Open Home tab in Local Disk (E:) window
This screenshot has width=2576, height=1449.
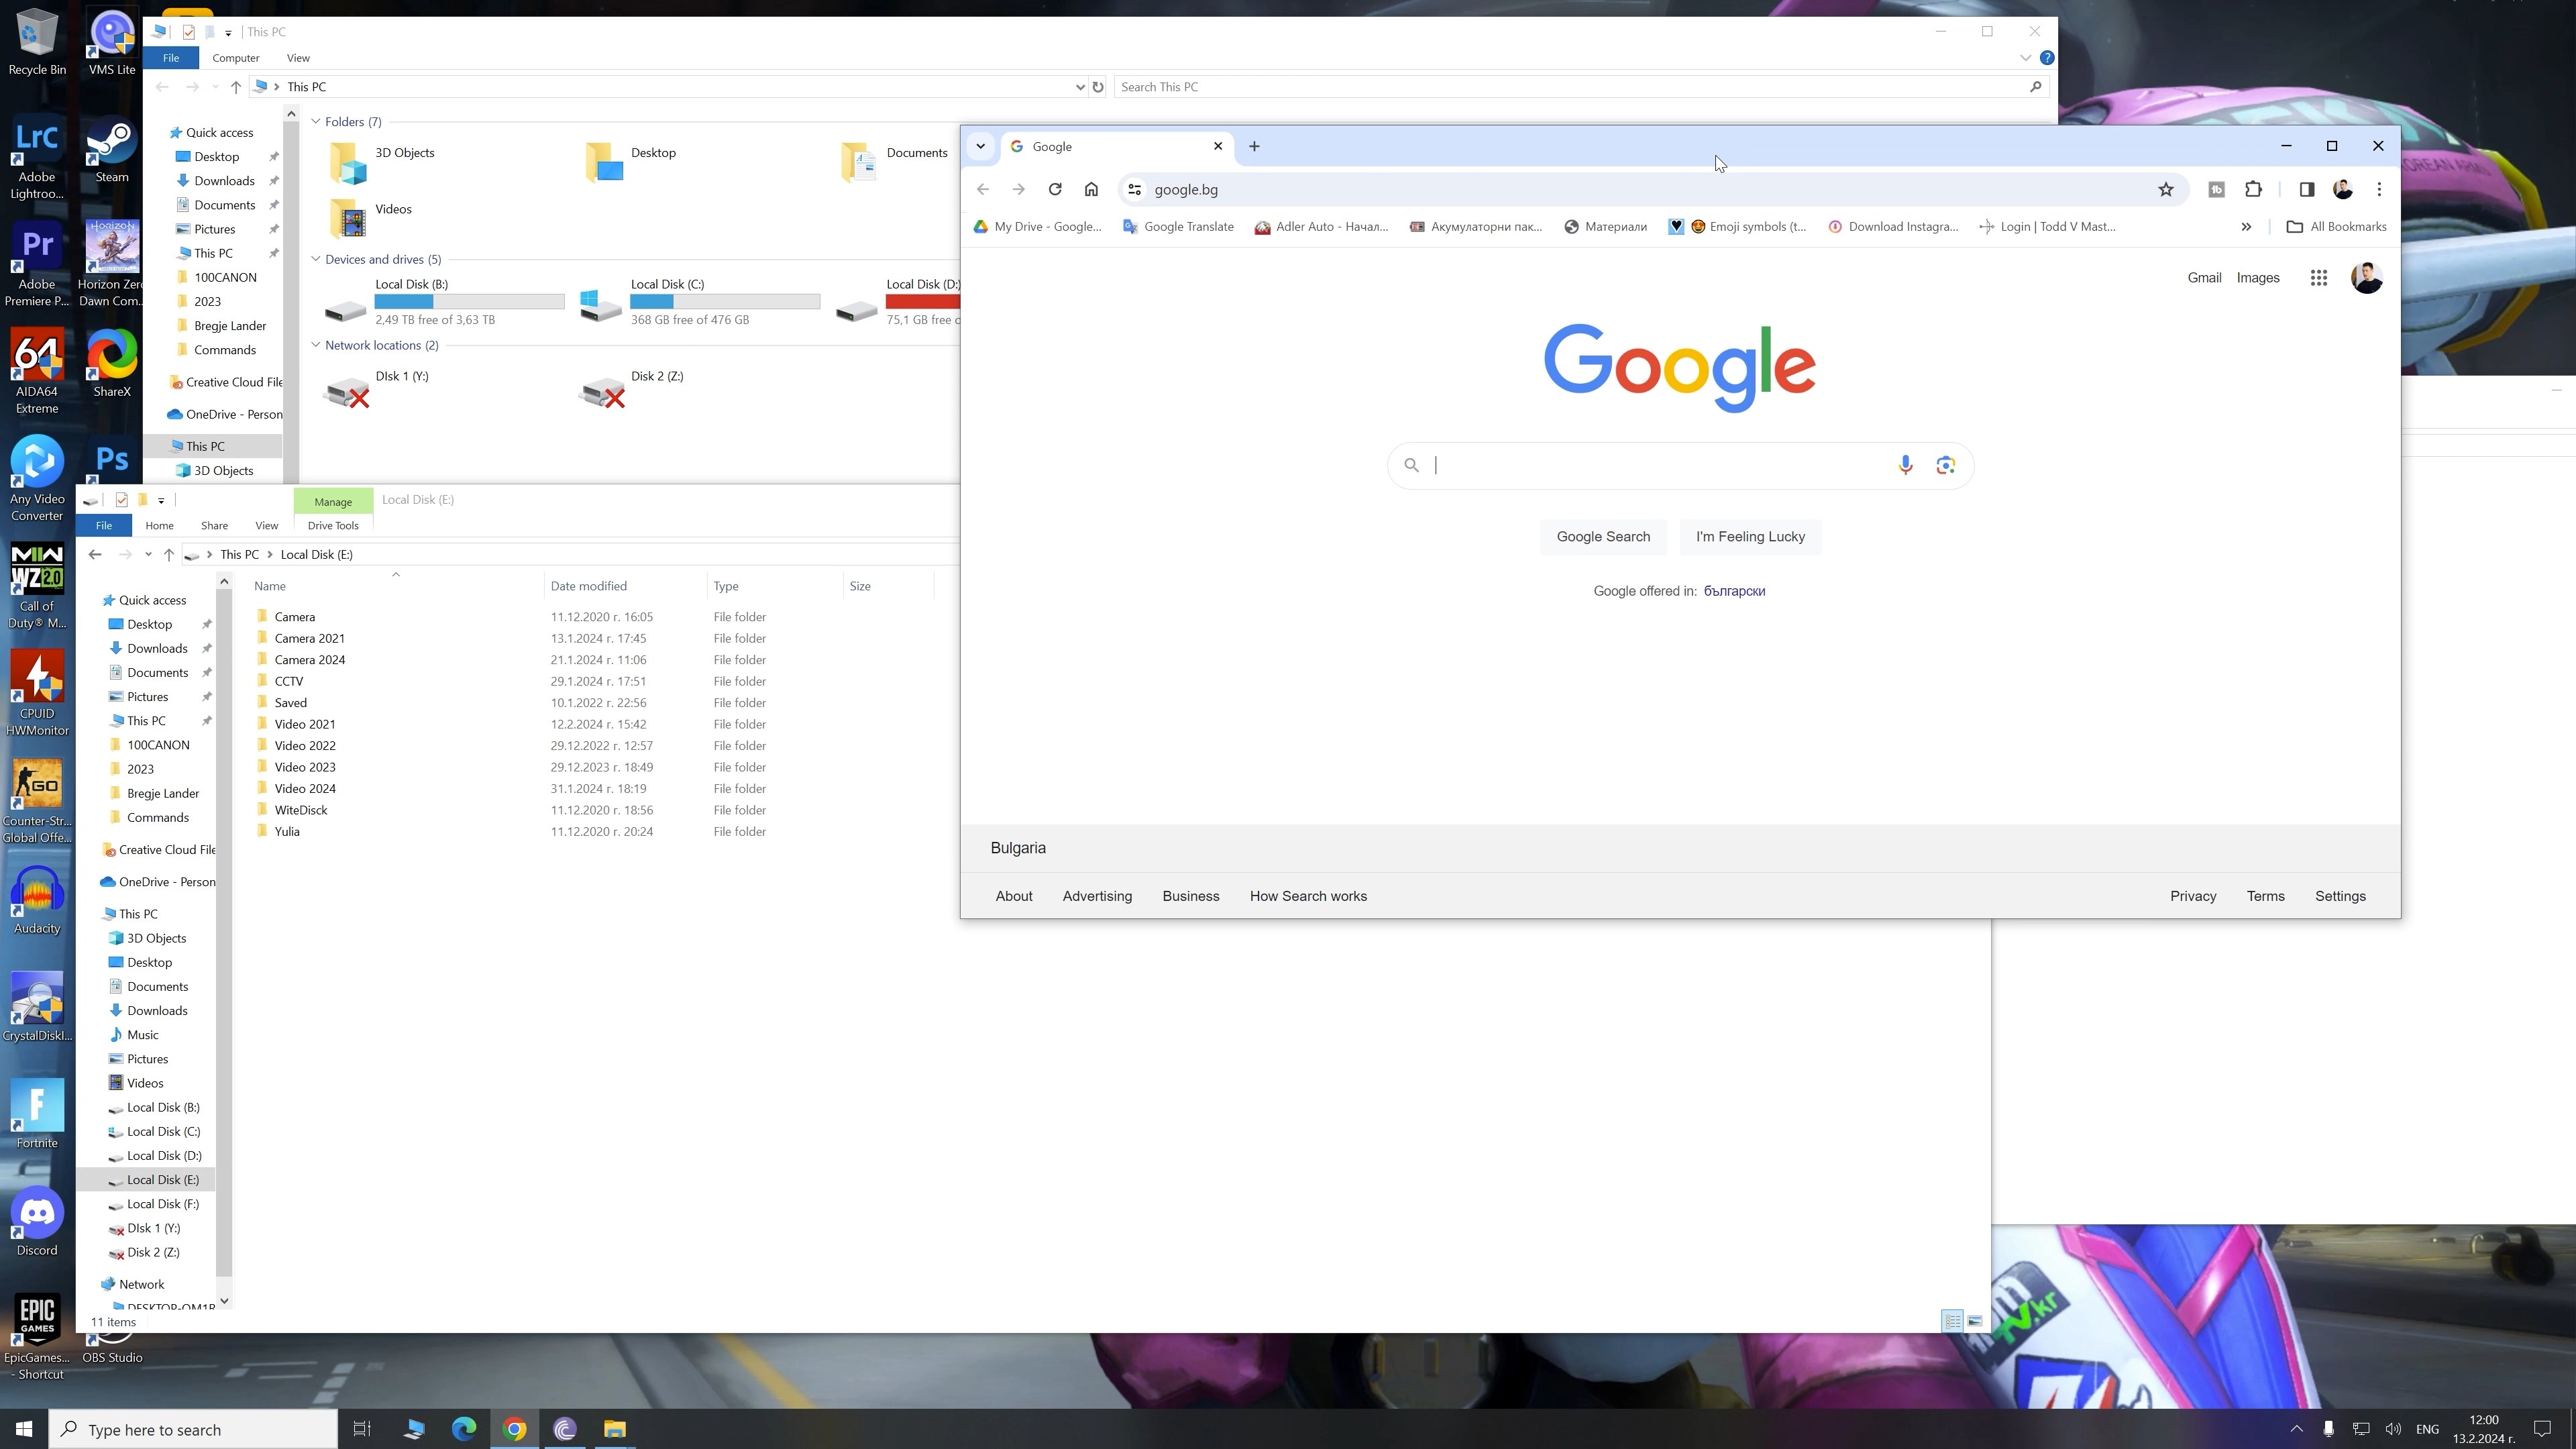click(159, 526)
